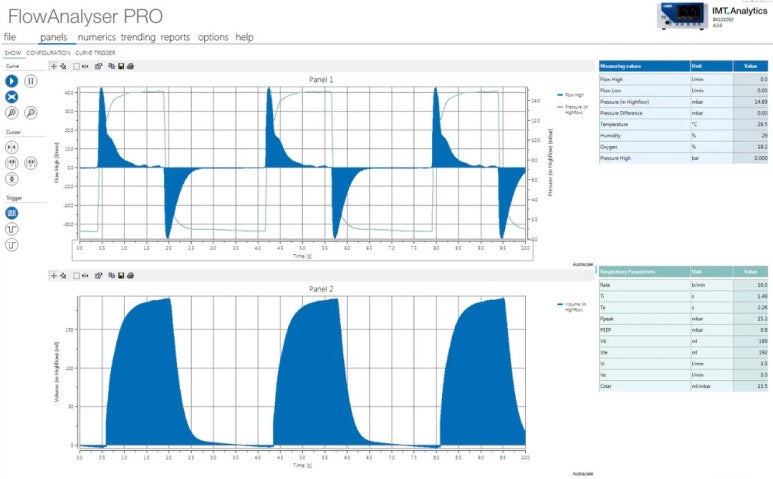Screen dimensions: 773x479
Task: Click the Volume (in Highflow) legend in Panel 2
Action: pyautogui.click(x=572, y=307)
